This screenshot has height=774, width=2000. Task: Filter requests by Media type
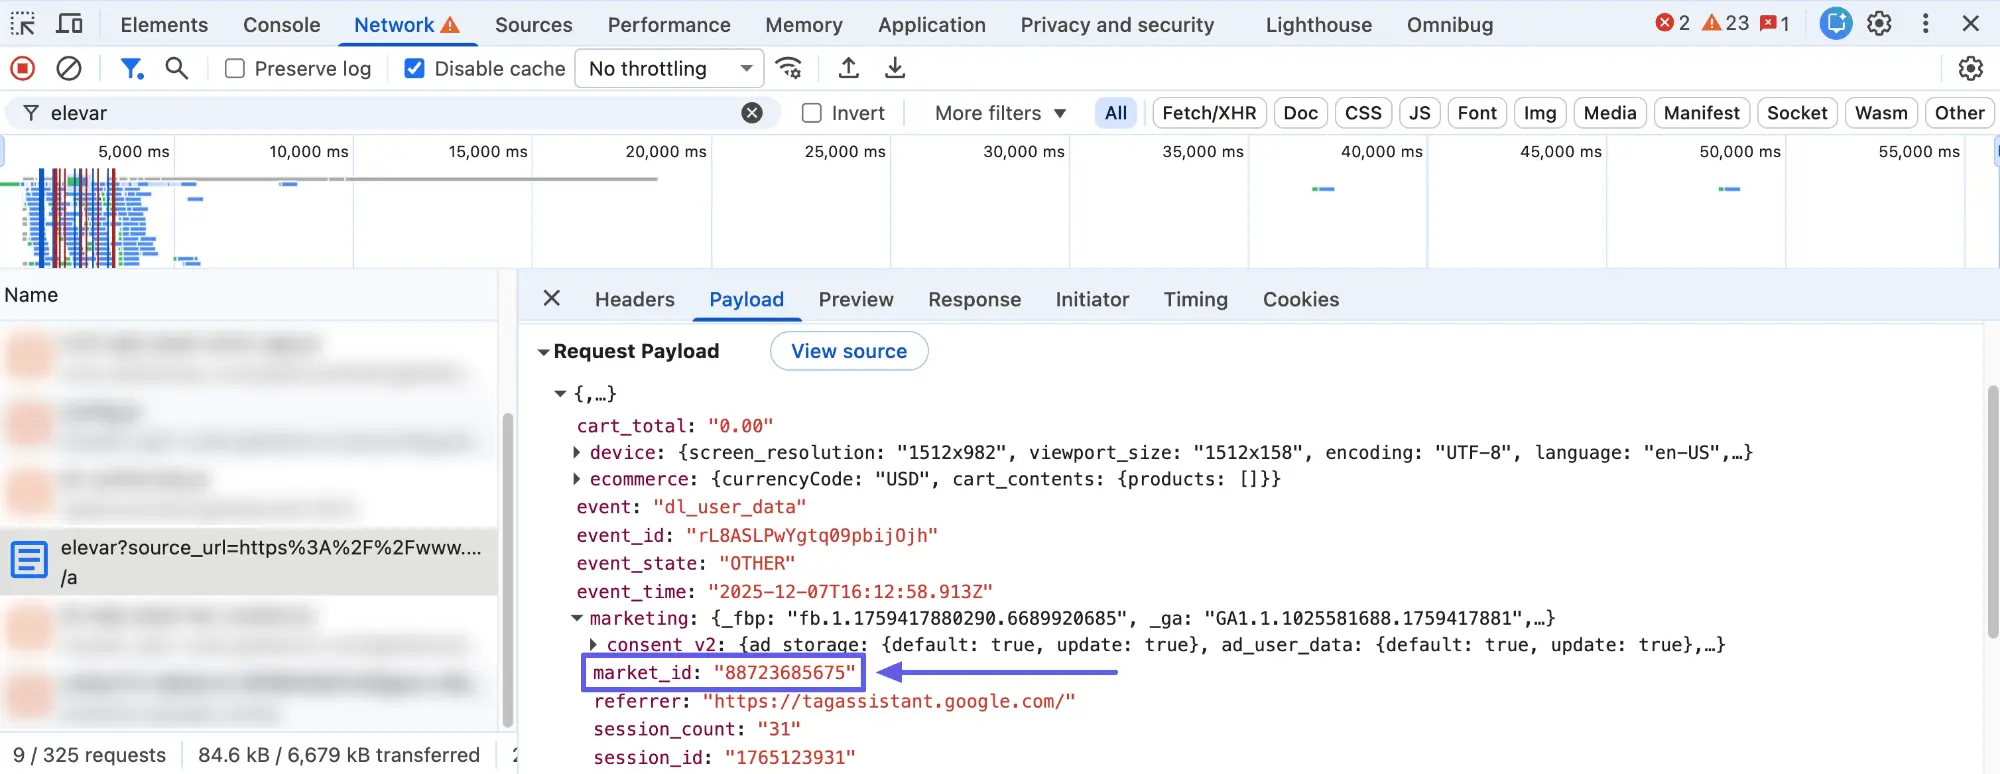point(1610,113)
